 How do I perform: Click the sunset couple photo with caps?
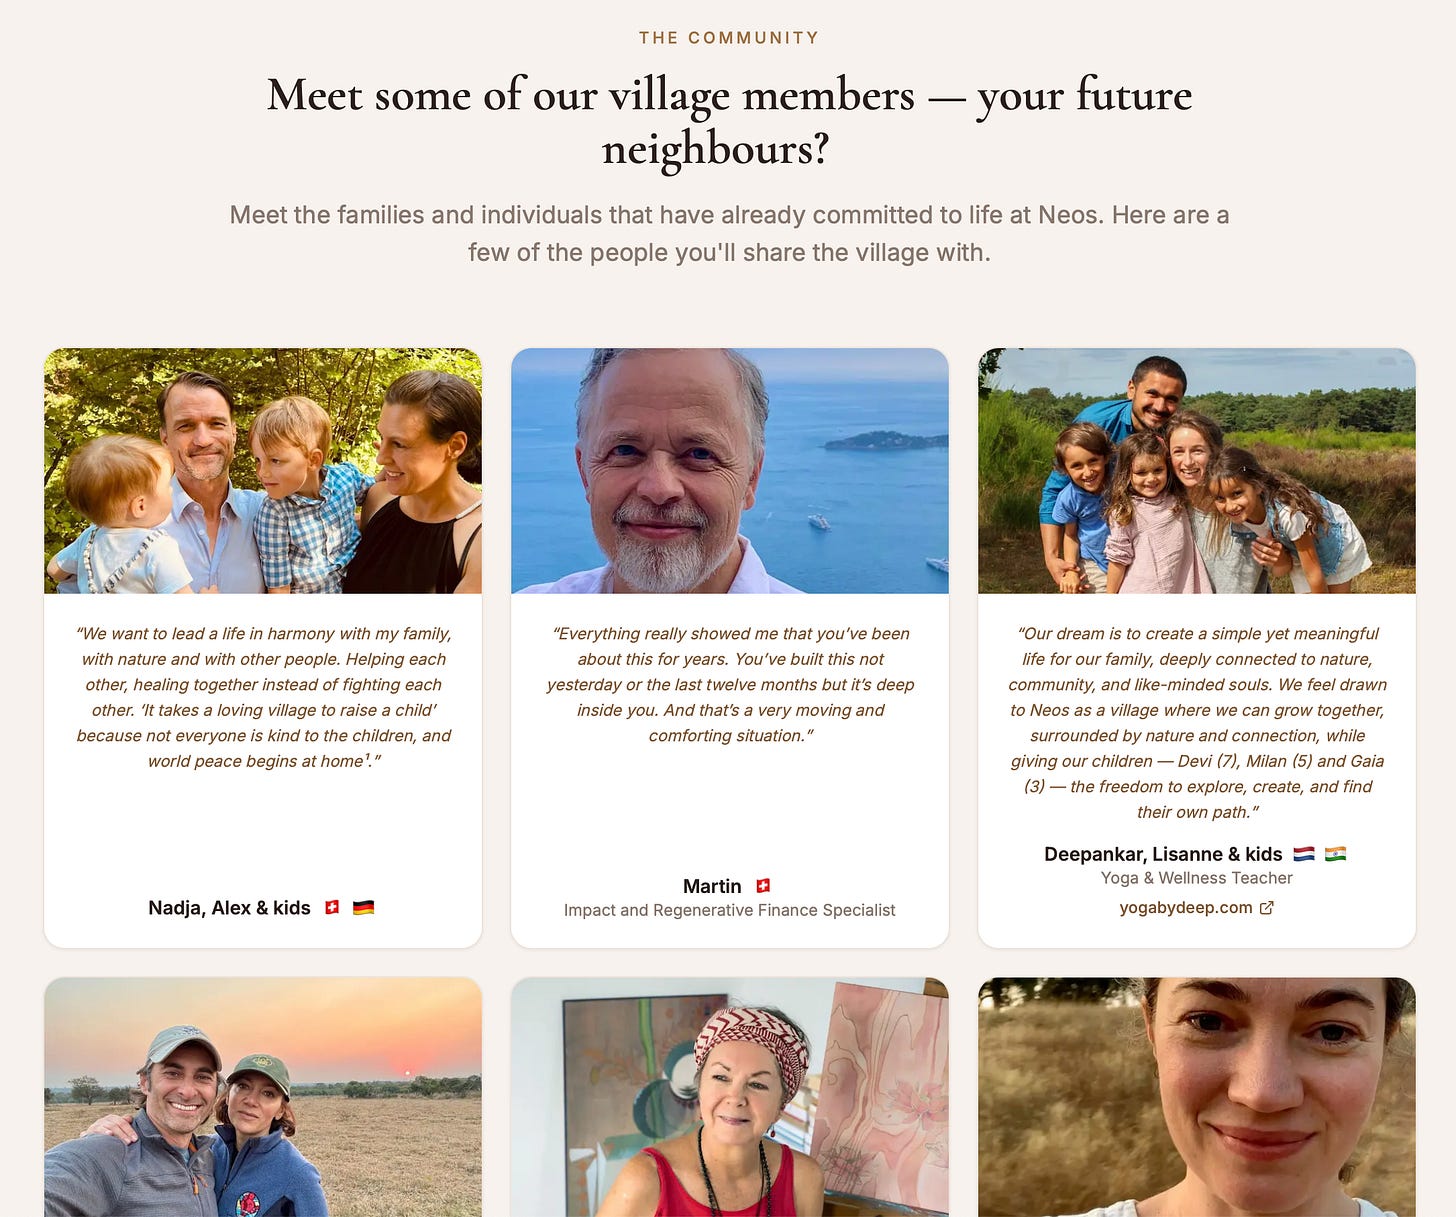point(263,1097)
